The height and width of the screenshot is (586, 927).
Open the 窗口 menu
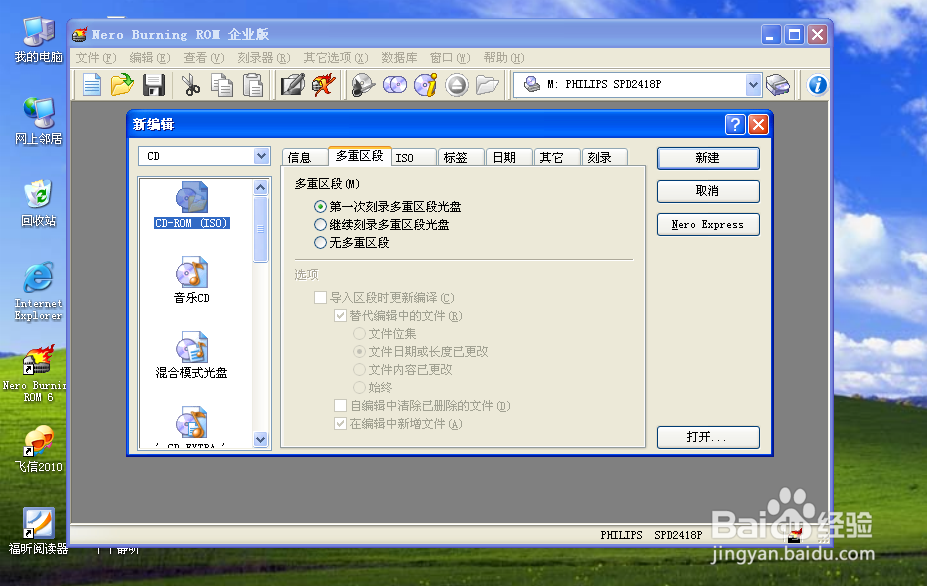[449, 58]
